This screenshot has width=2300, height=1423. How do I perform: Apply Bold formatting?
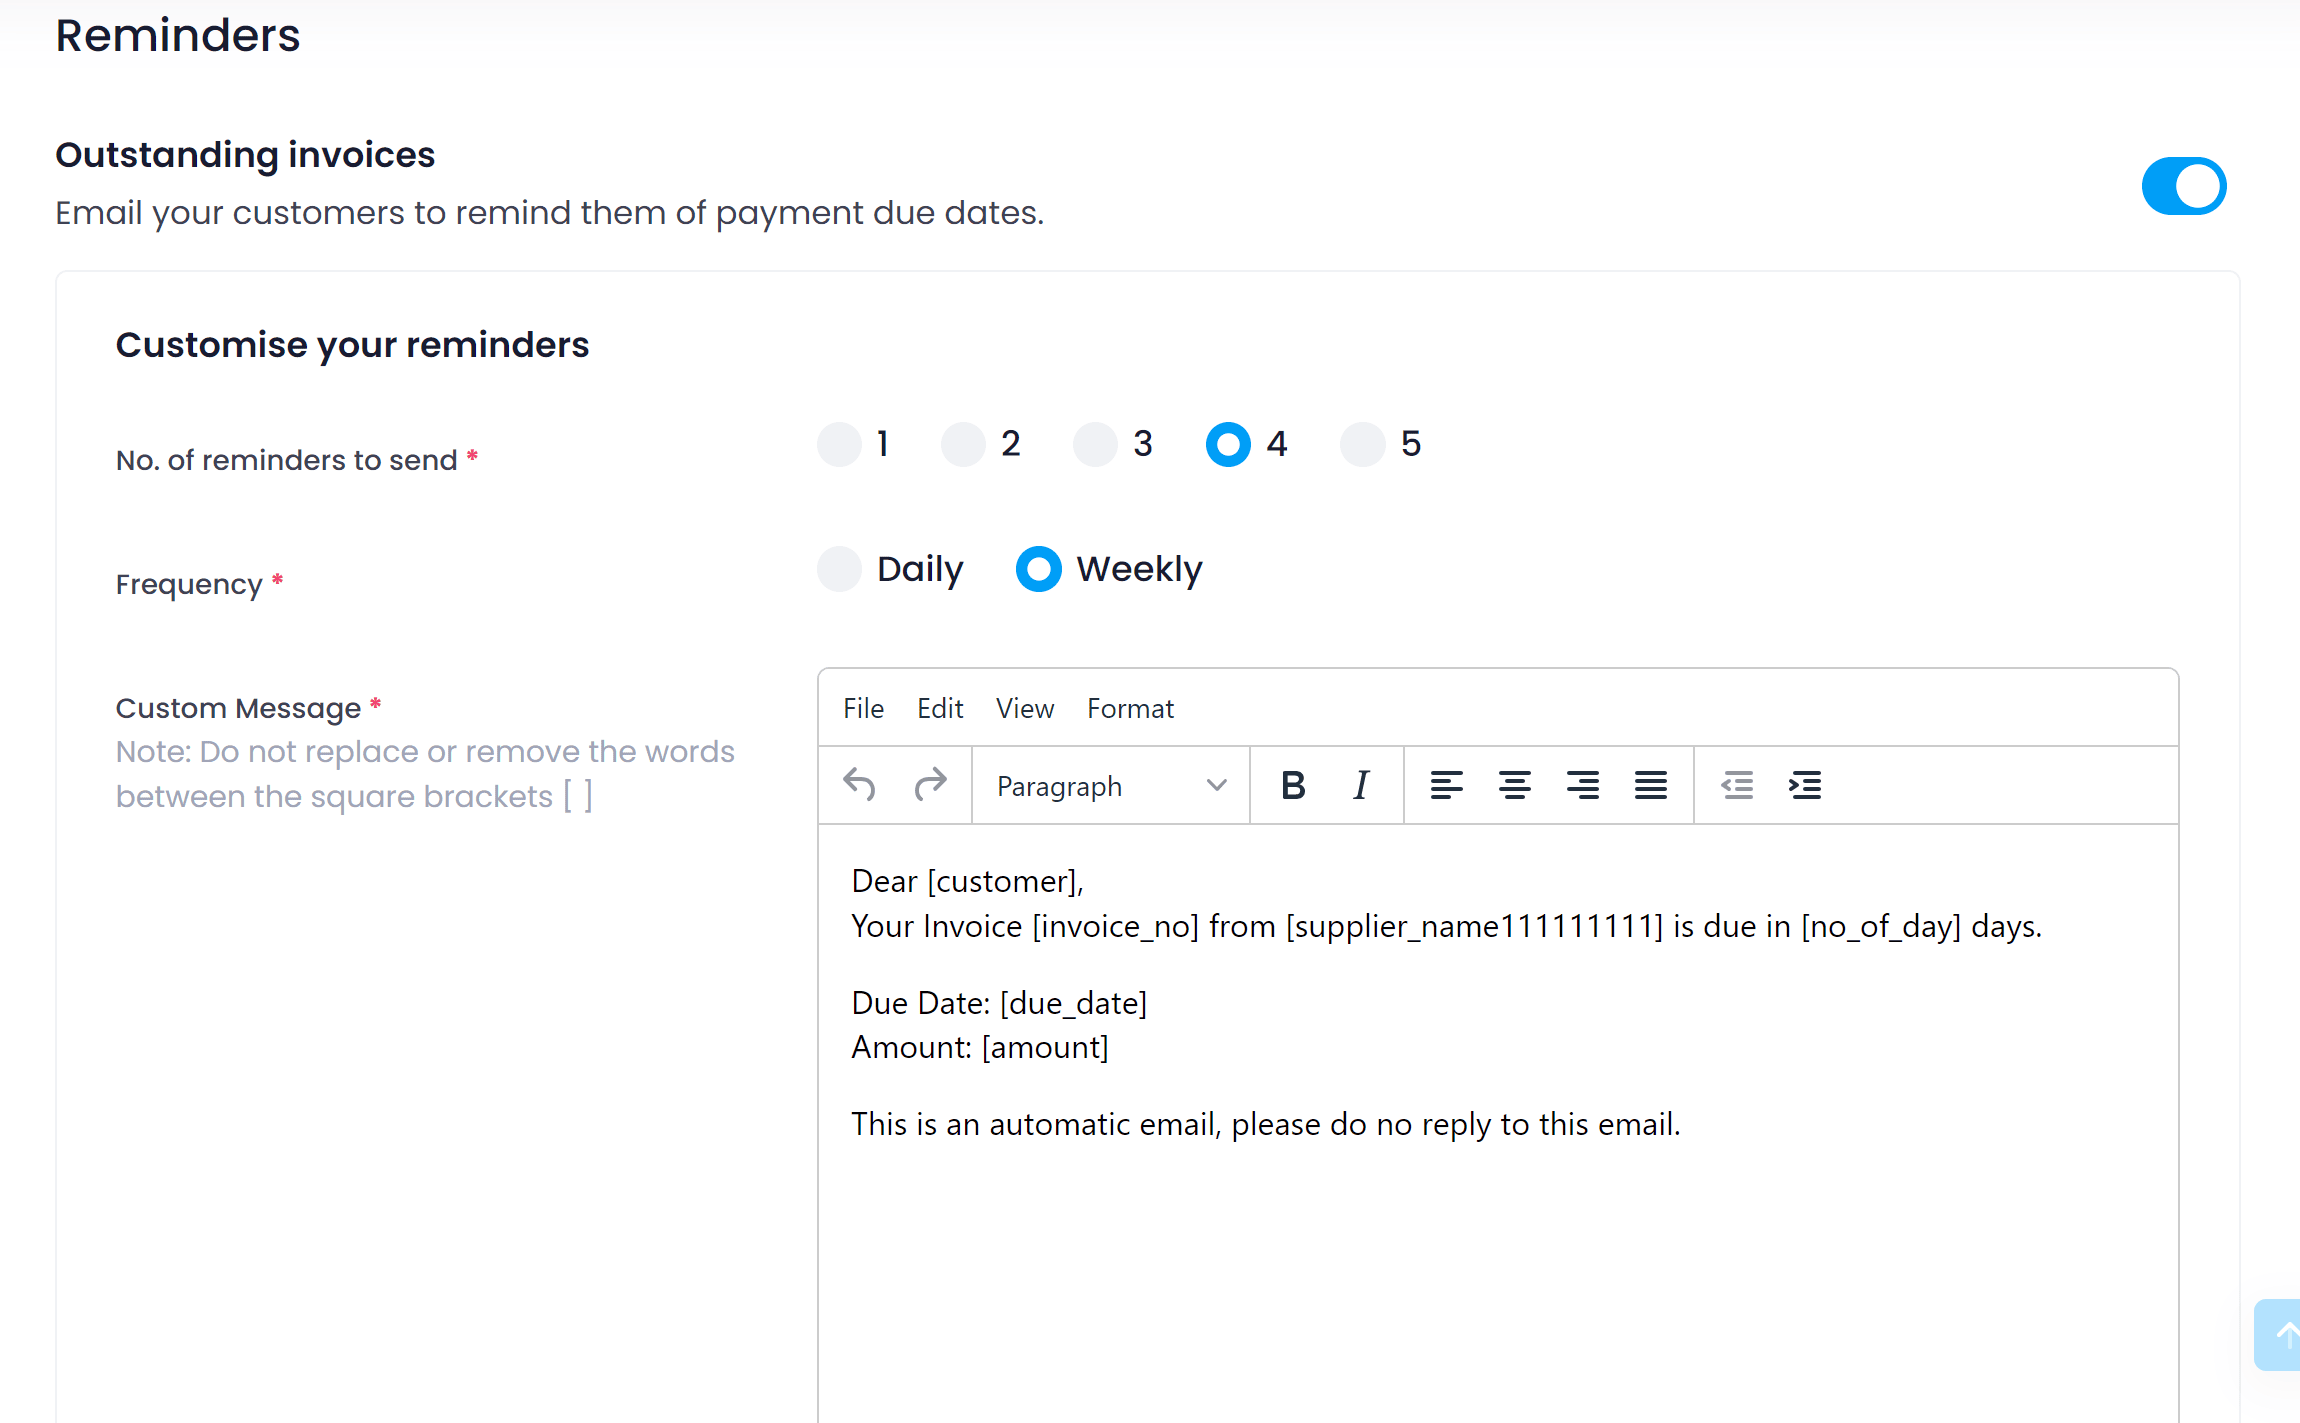[x=1293, y=785]
